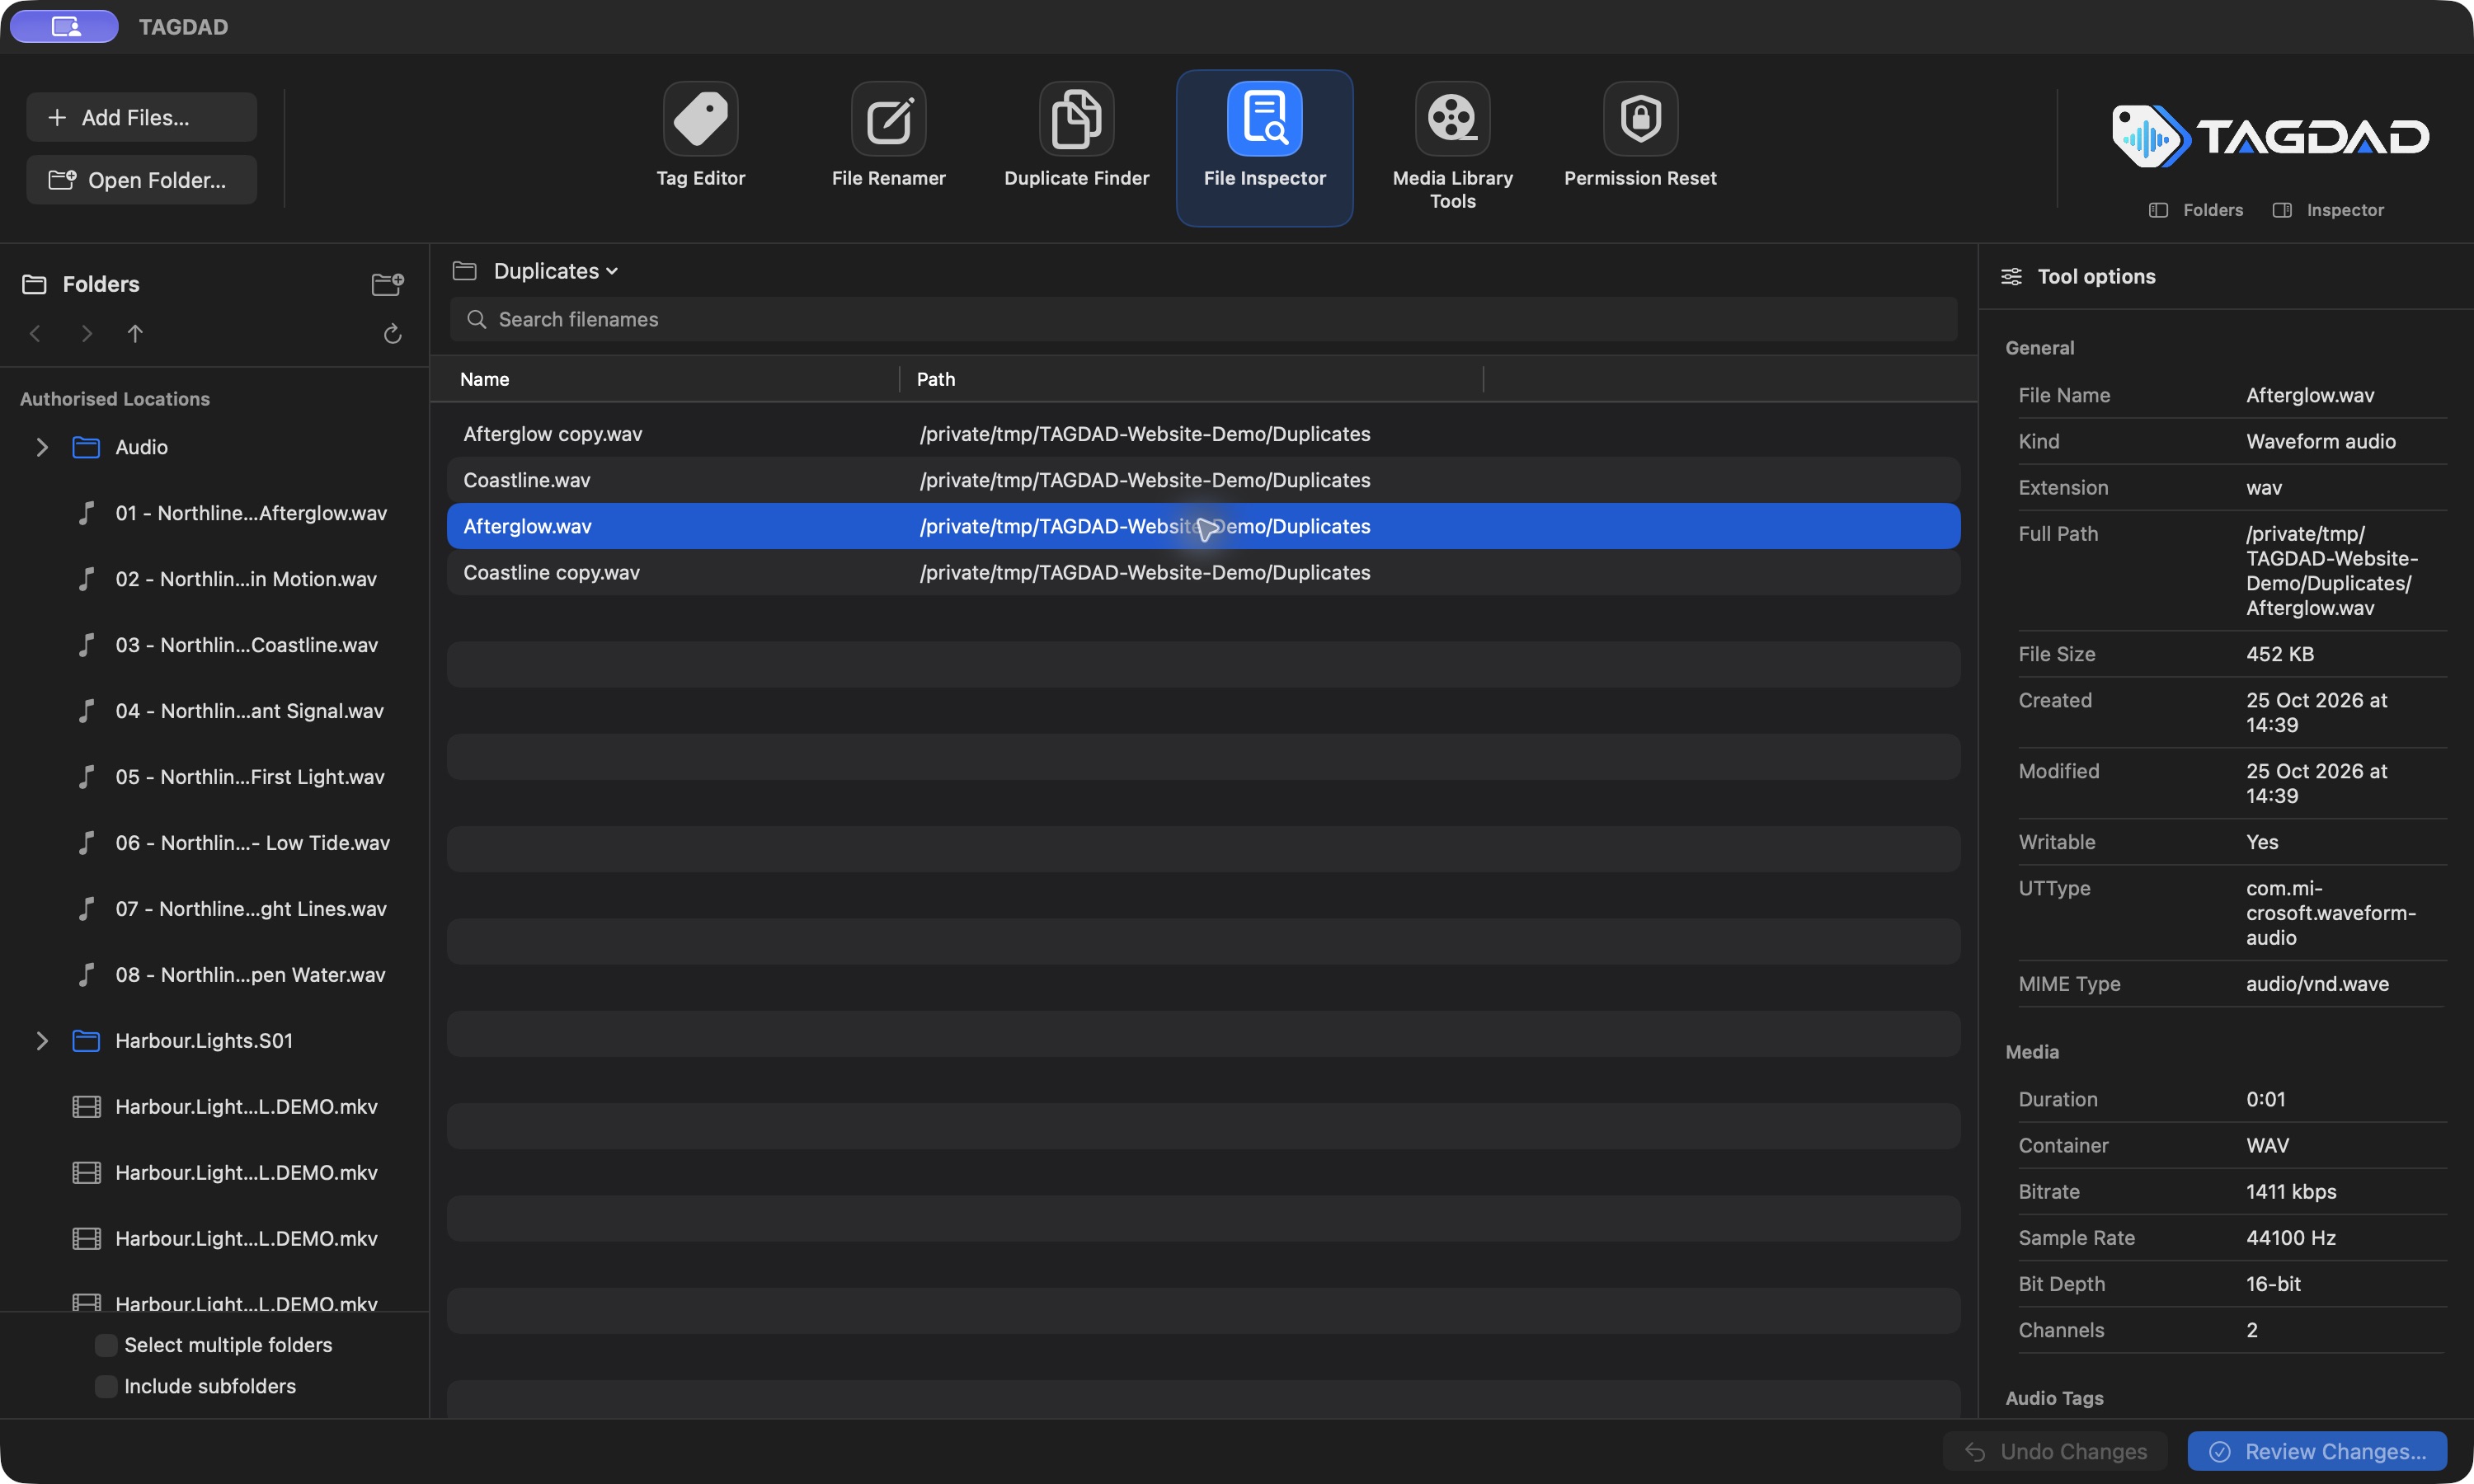The image size is (2474, 1484).
Task: Click the 44100 Hz Sample Rate value
Action: pyautogui.click(x=2291, y=1237)
